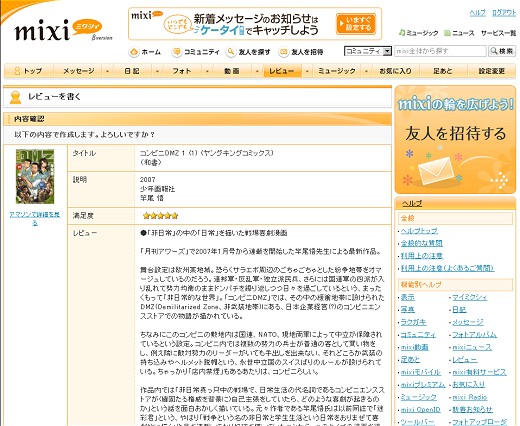Open 利用上の注意（よくあるご質問） link

click(x=447, y=268)
